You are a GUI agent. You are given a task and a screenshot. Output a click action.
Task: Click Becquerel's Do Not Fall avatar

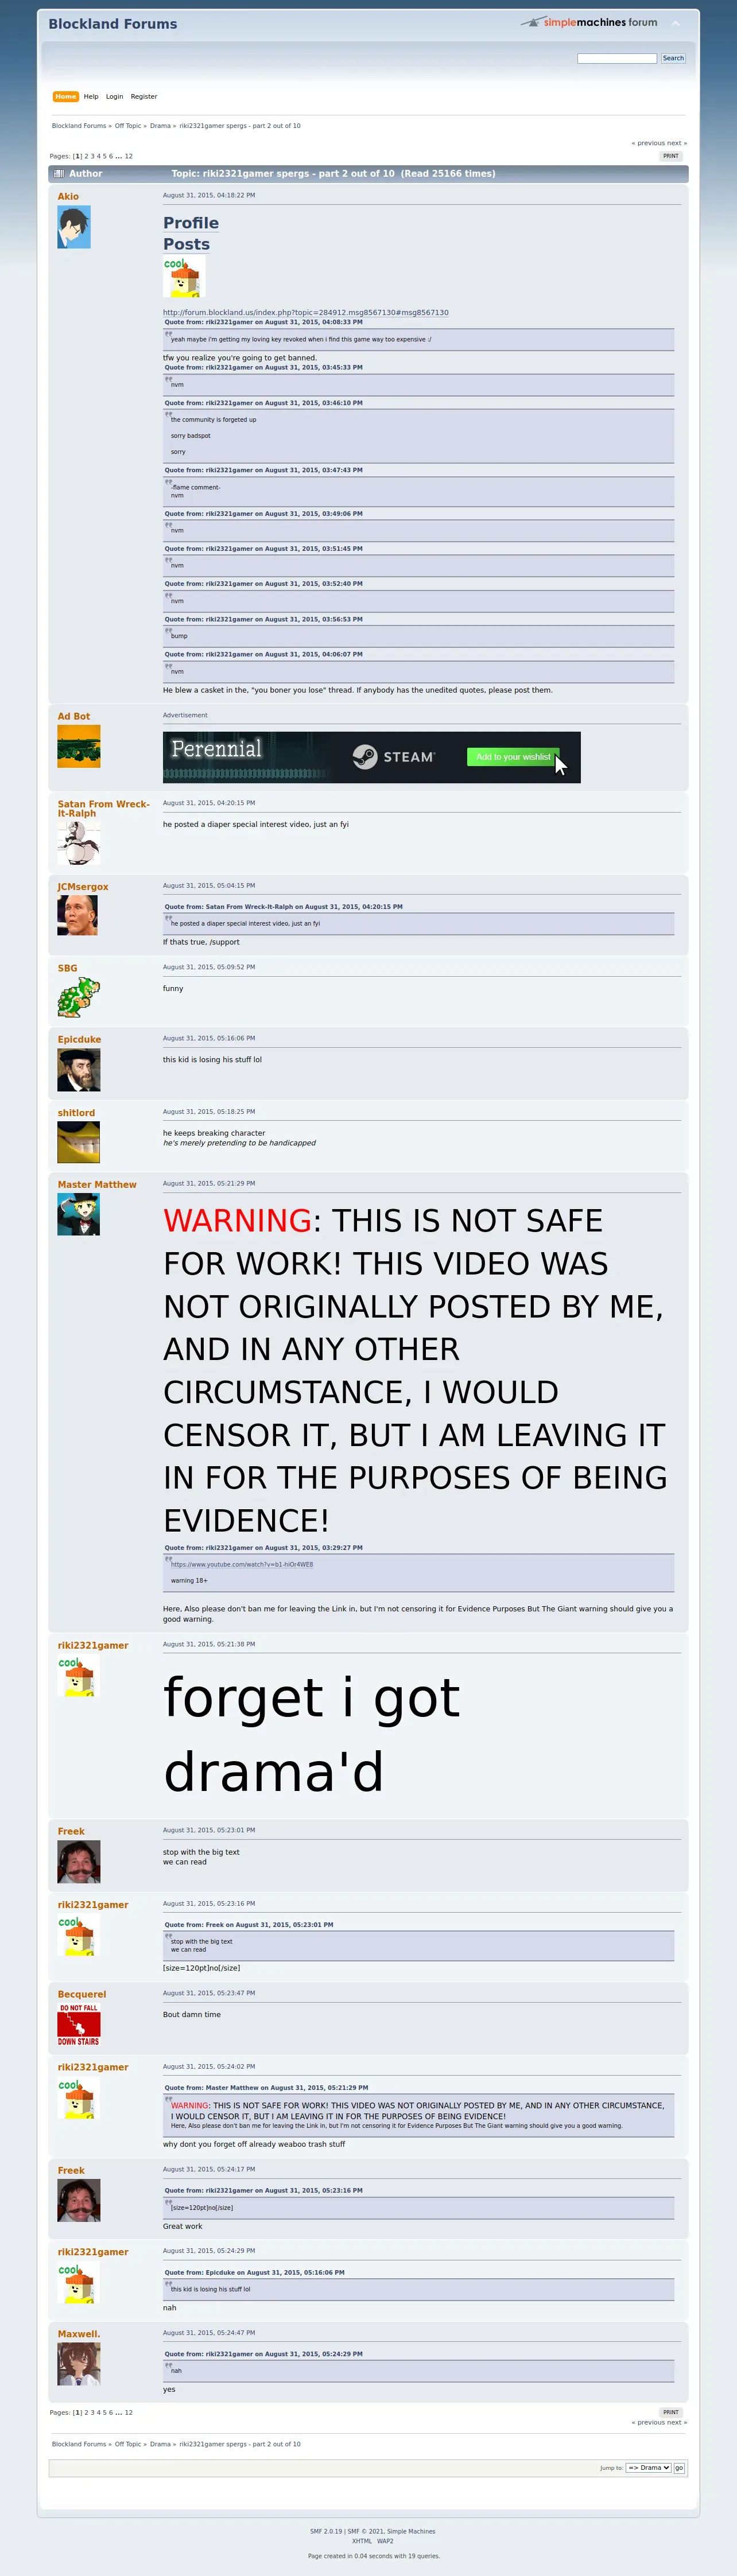(x=79, y=2025)
